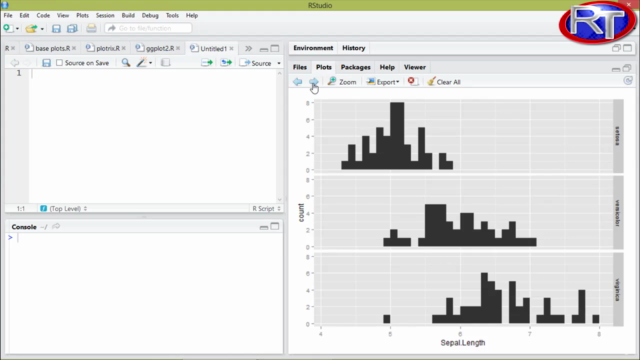Switch to the base plots.R tab

click(52, 48)
